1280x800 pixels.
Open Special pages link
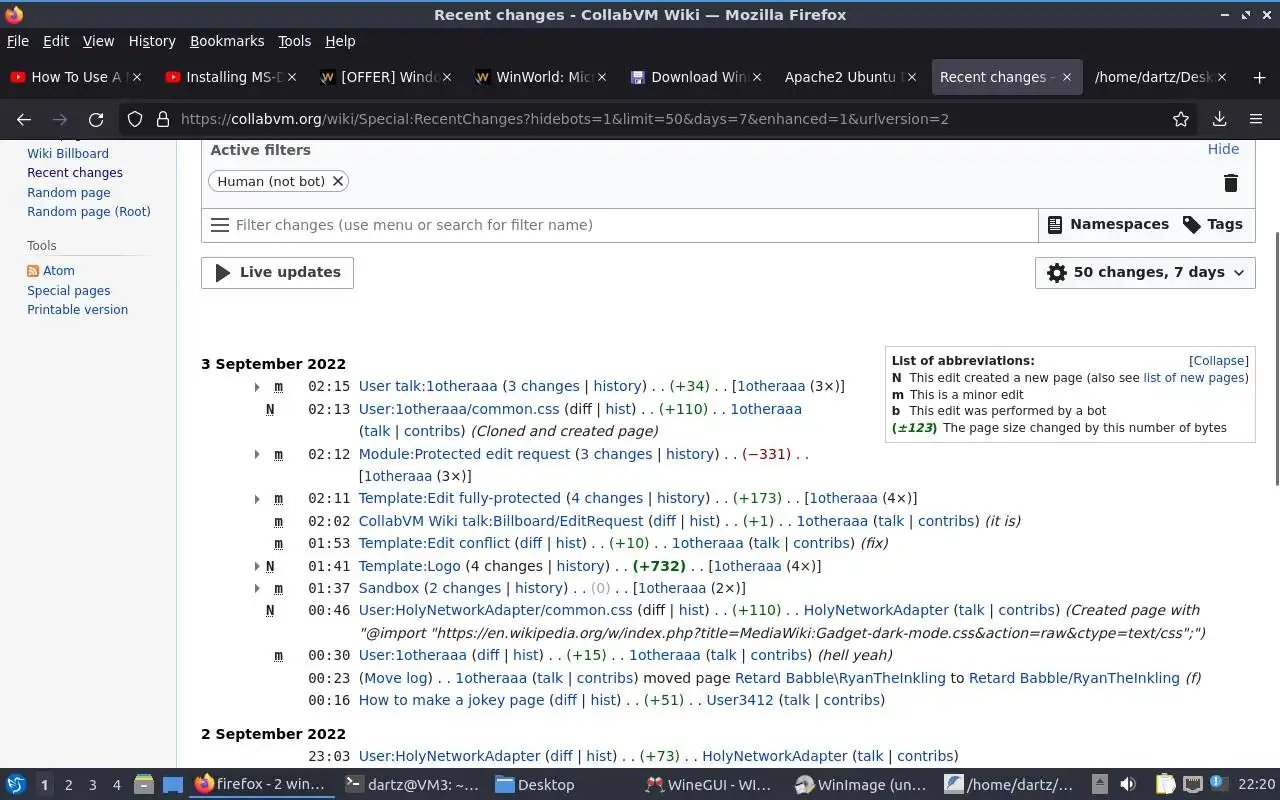[69, 291]
